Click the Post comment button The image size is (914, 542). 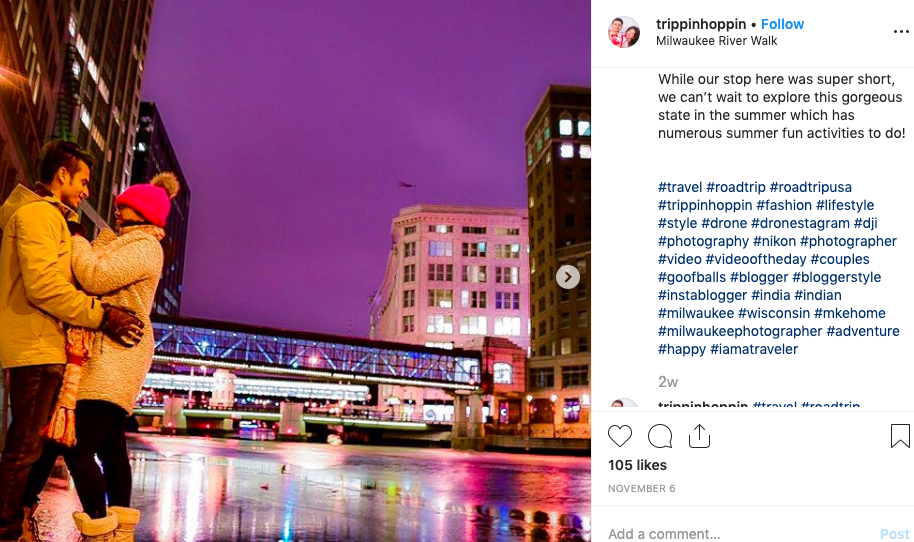click(x=894, y=534)
